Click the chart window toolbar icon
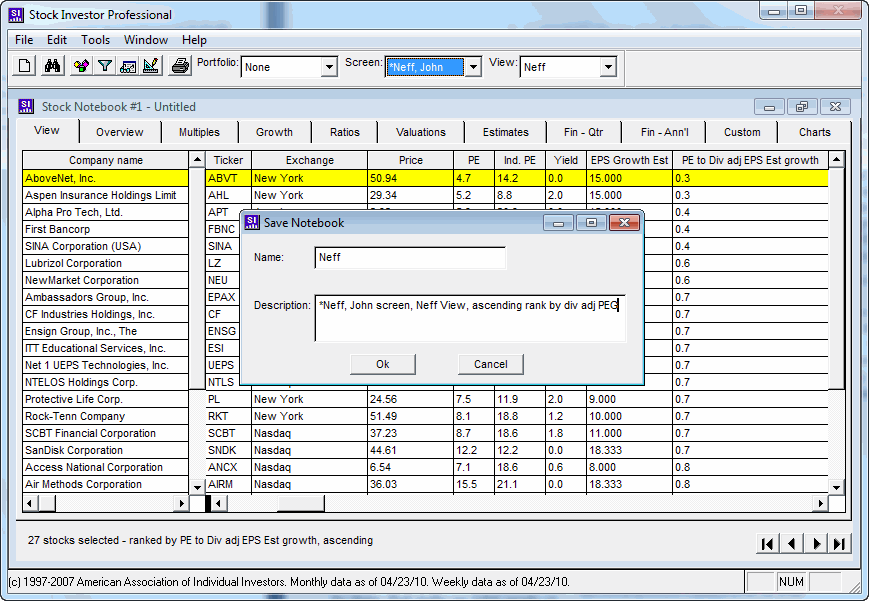The image size is (869, 601). pos(128,67)
